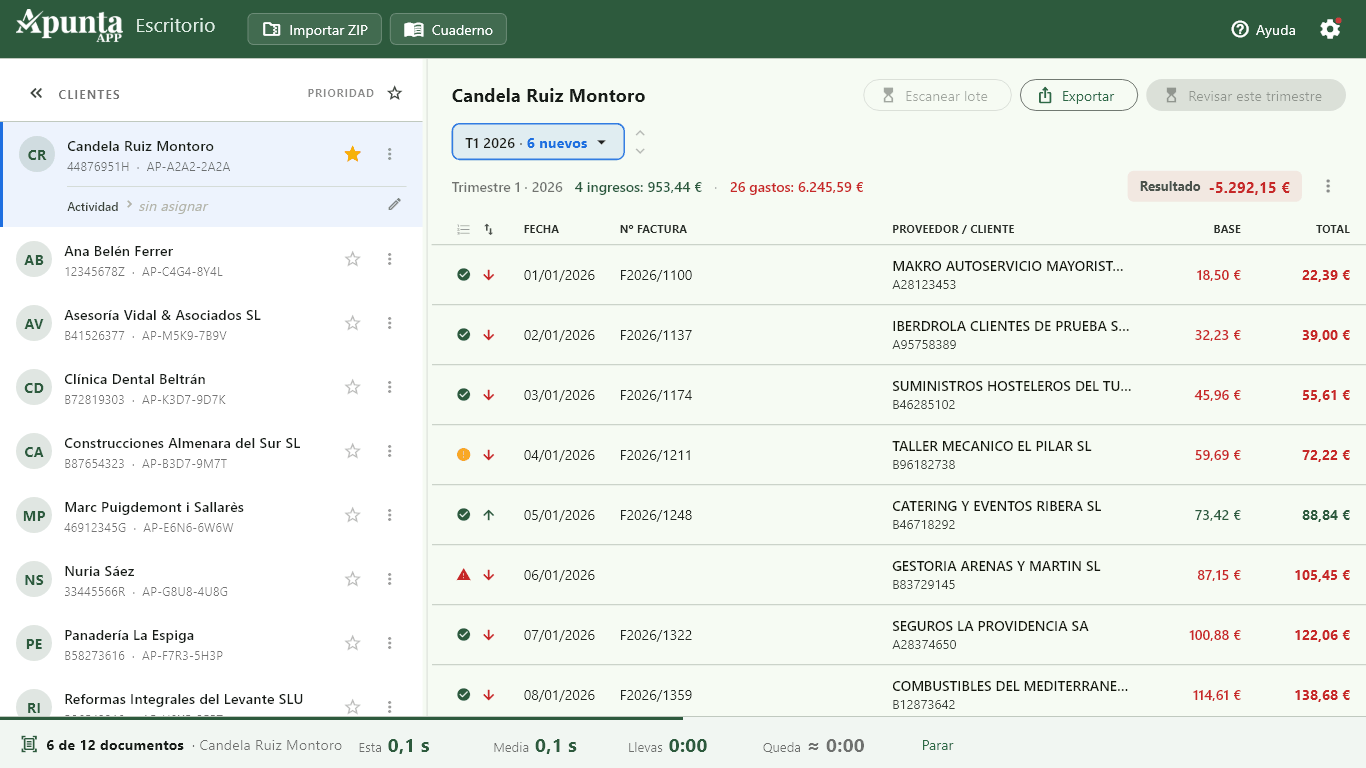1366x768 pixels.
Task: Open the settings gear icon
Action: [1330, 29]
